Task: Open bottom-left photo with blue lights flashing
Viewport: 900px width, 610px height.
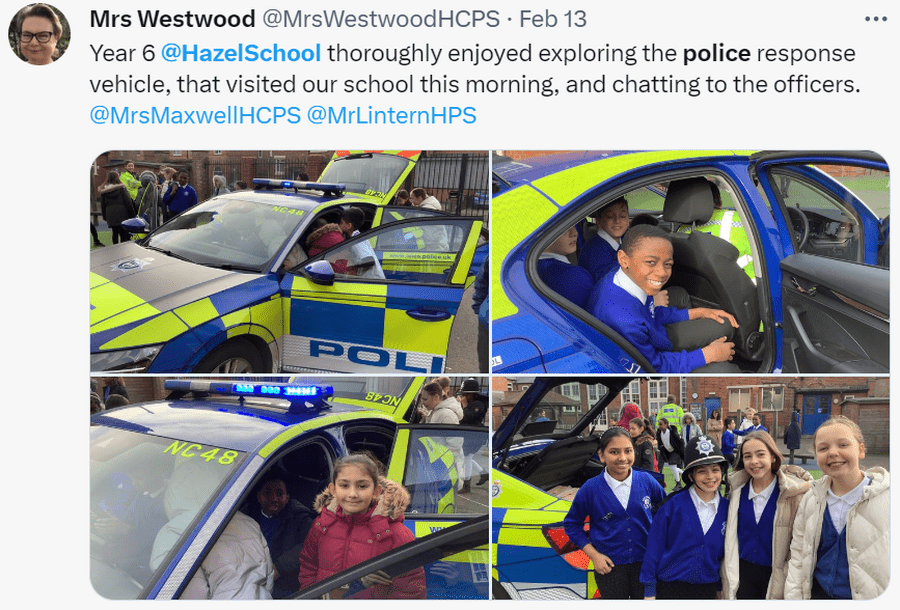Action: (x=289, y=488)
